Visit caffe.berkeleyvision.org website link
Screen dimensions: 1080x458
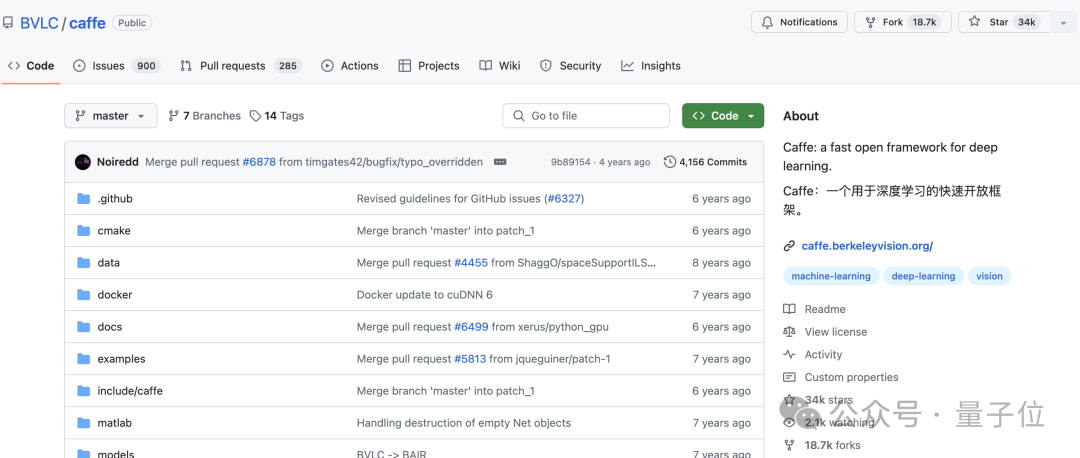(867, 246)
